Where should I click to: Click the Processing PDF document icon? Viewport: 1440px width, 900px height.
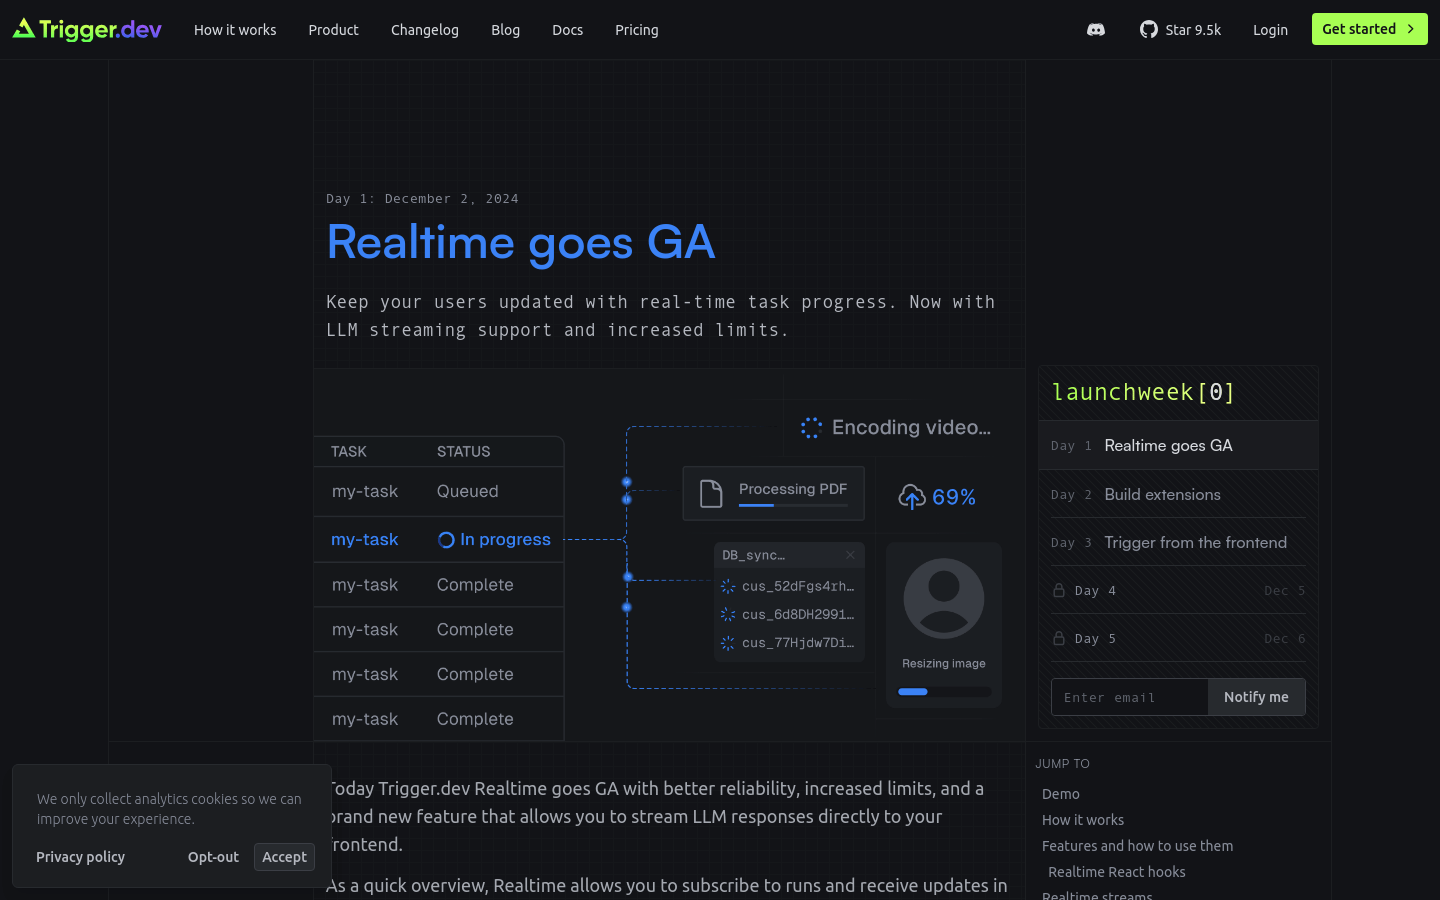711,494
